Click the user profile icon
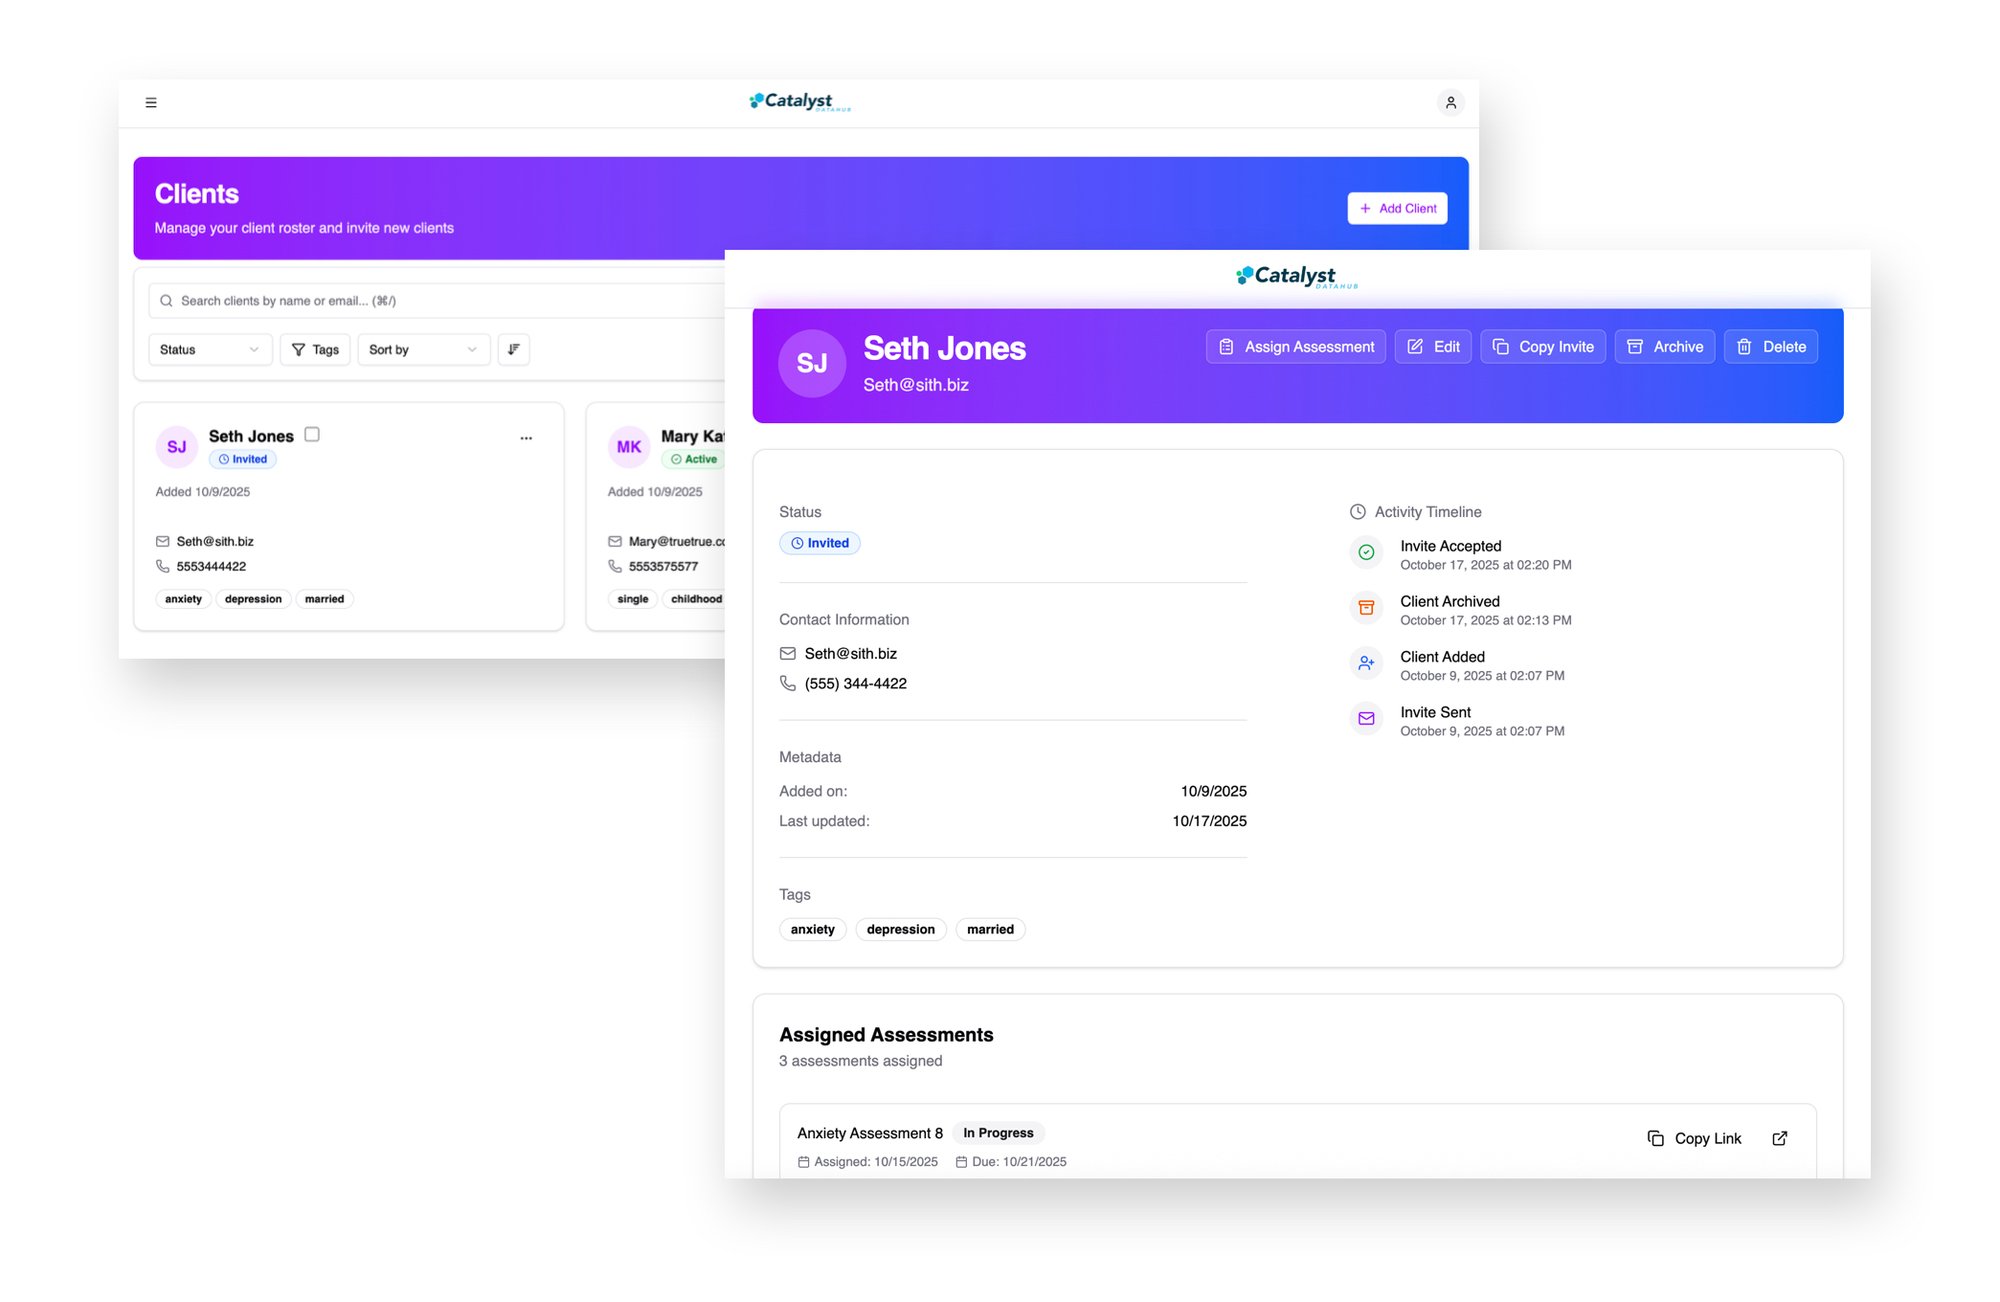This screenshot has width=2000, height=1302. [1450, 102]
